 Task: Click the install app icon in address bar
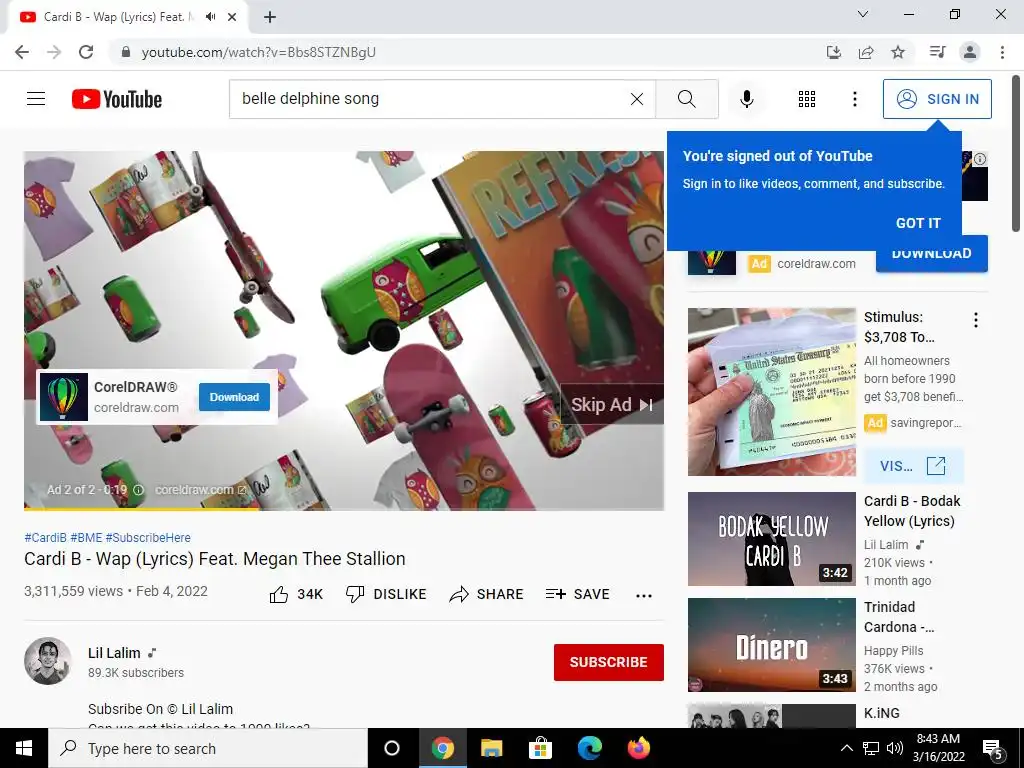pyautogui.click(x=834, y=52)
